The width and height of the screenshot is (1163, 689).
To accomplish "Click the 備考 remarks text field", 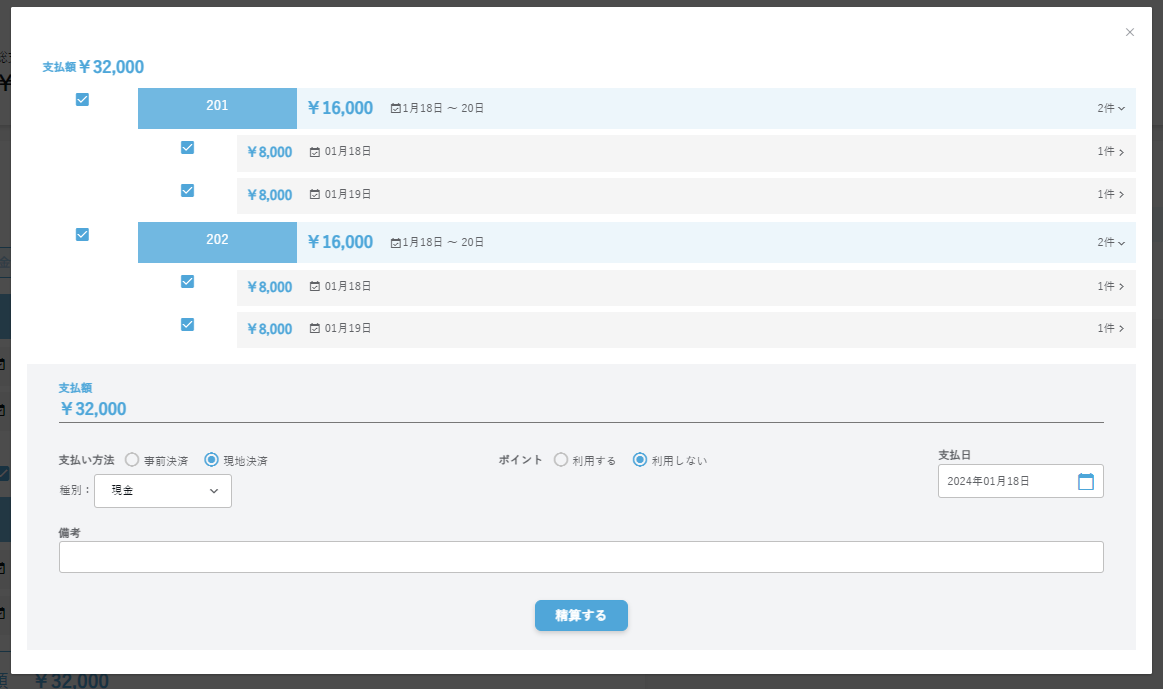I will point(581,557).
